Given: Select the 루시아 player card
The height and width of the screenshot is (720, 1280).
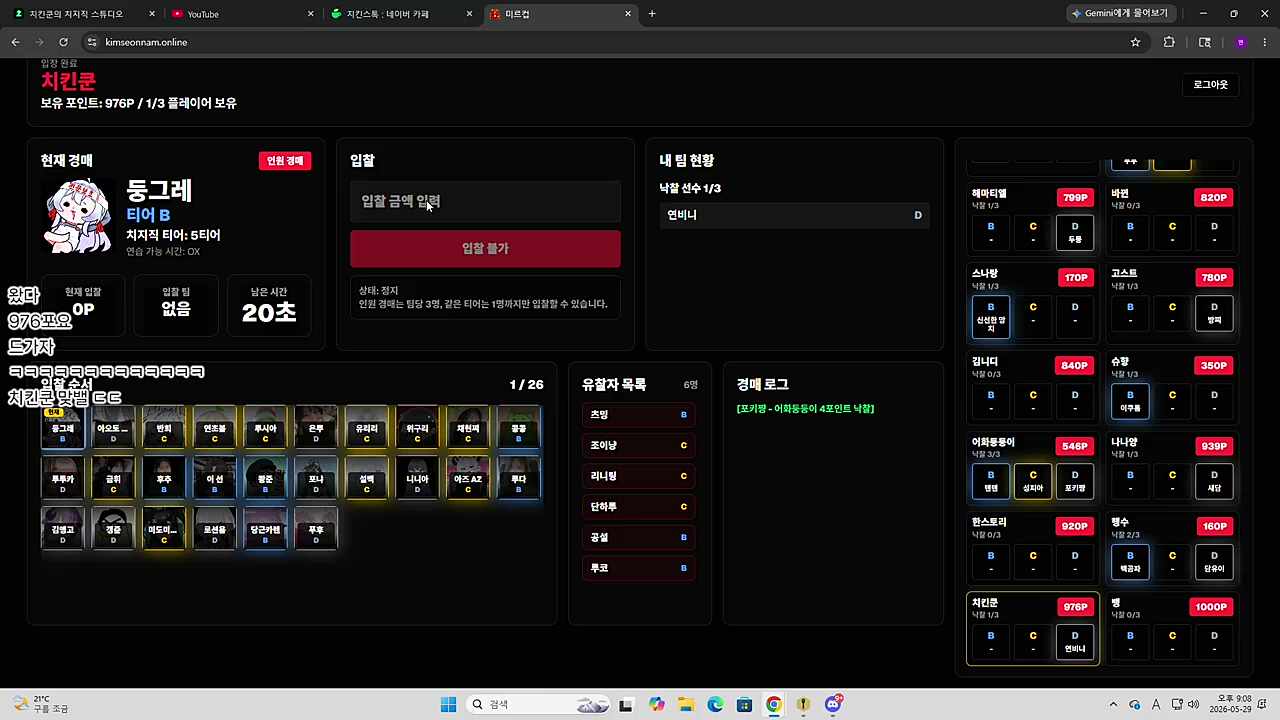Looking at the screenshot, I should [x=265, y=427].
